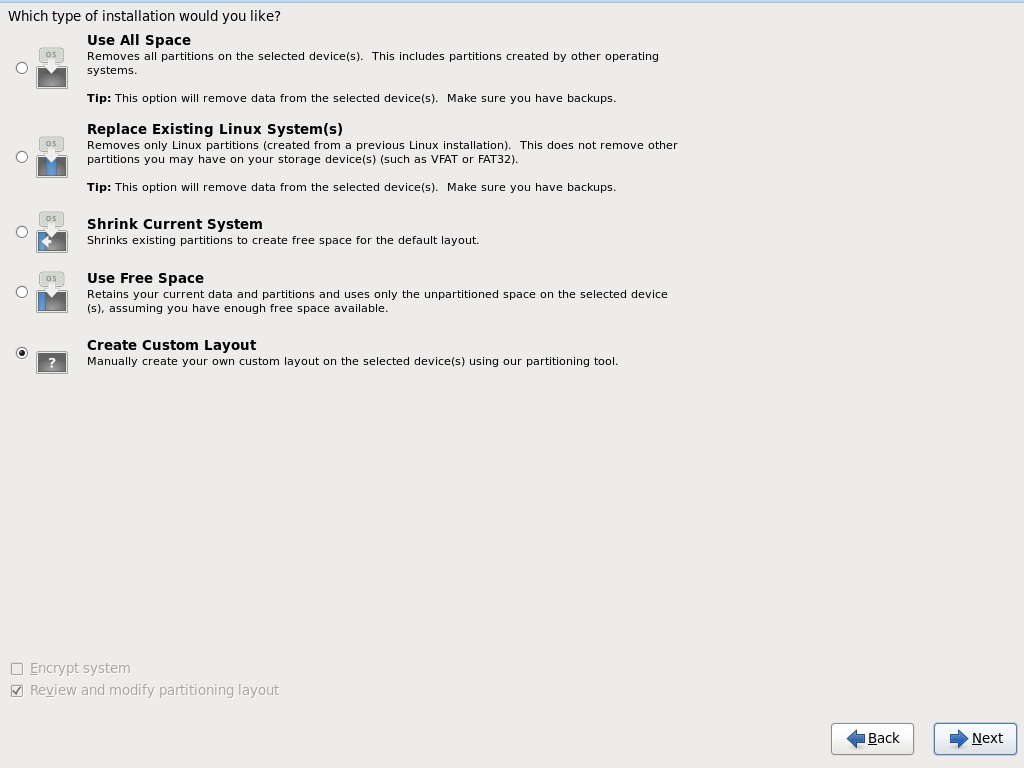Select the Use All Space radio button
Viewport: 1024px width, 768px height.
[x=22, y=68]
